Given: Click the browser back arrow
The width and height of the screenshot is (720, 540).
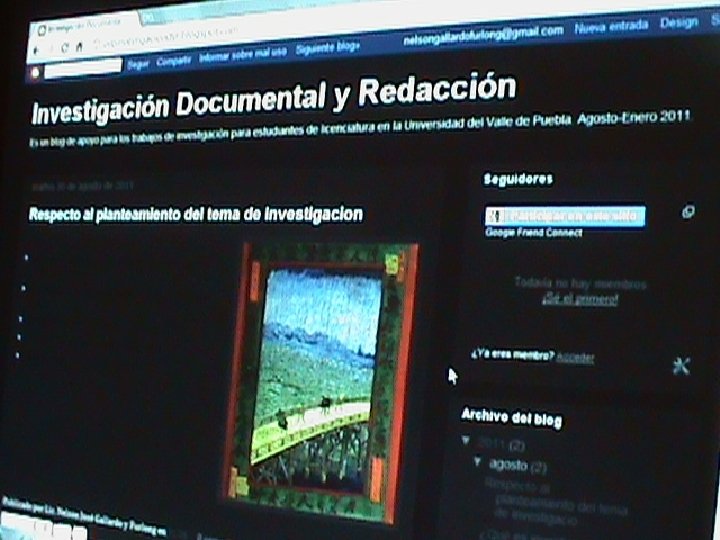Looking at the screenshot, I should pyautogui.click(x=37, y=49).
